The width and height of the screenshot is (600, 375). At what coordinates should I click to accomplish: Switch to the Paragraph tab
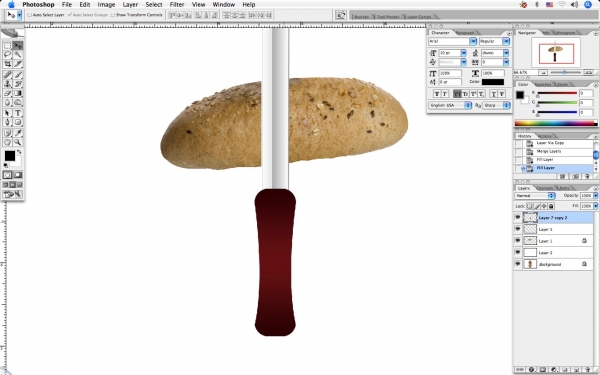click(465, 33)
